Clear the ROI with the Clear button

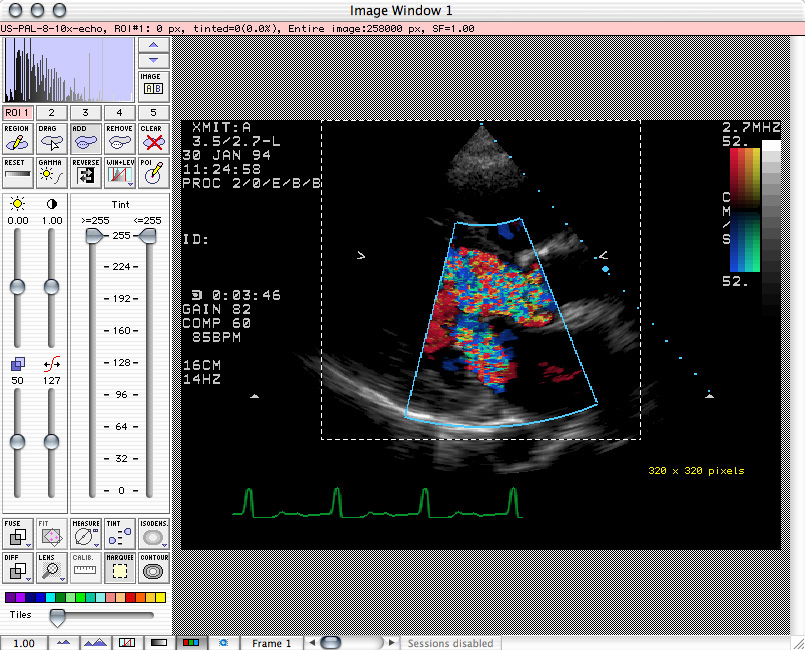(153, 139)
